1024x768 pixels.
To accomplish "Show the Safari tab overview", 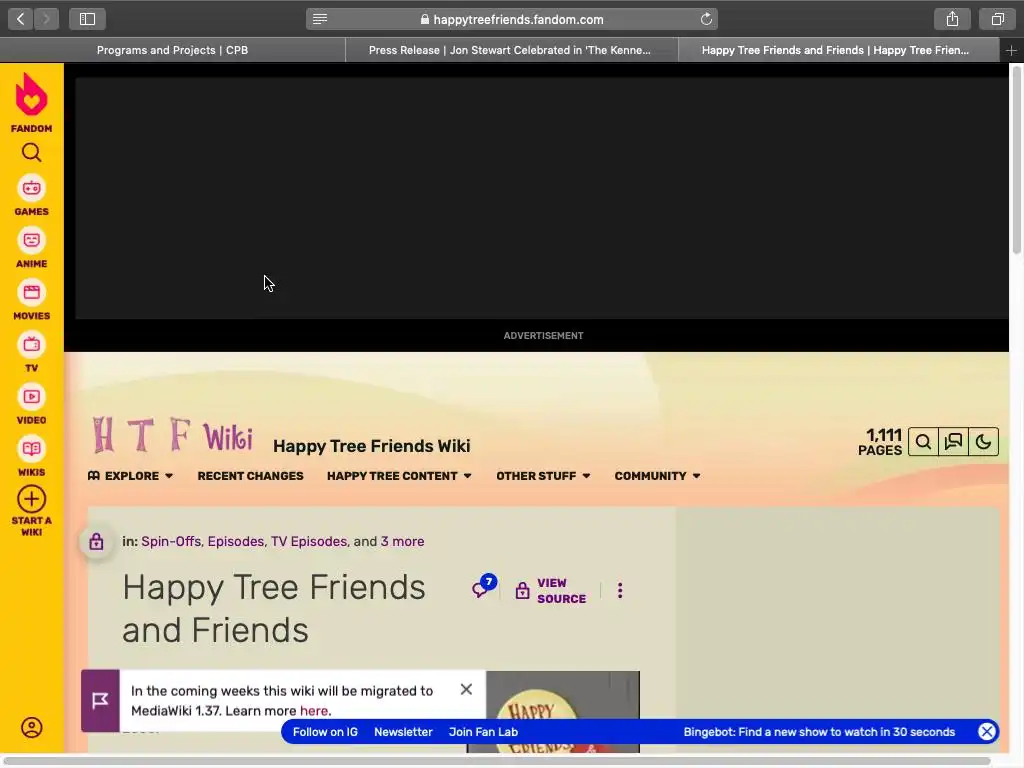I will [x=997, y=19].
